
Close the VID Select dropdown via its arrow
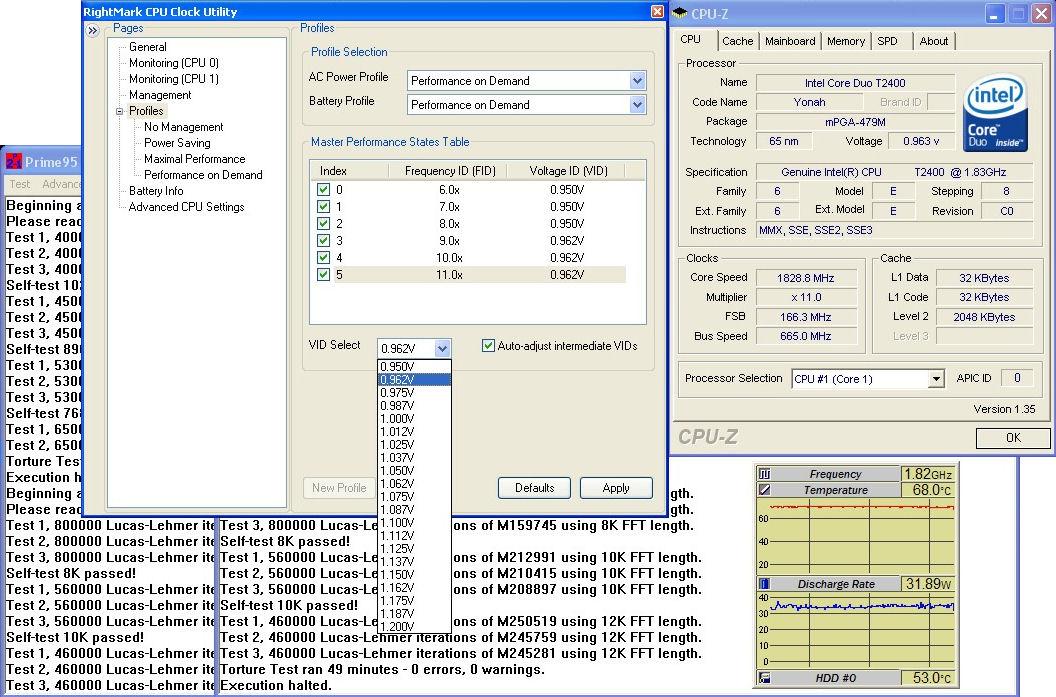(442, 348)
